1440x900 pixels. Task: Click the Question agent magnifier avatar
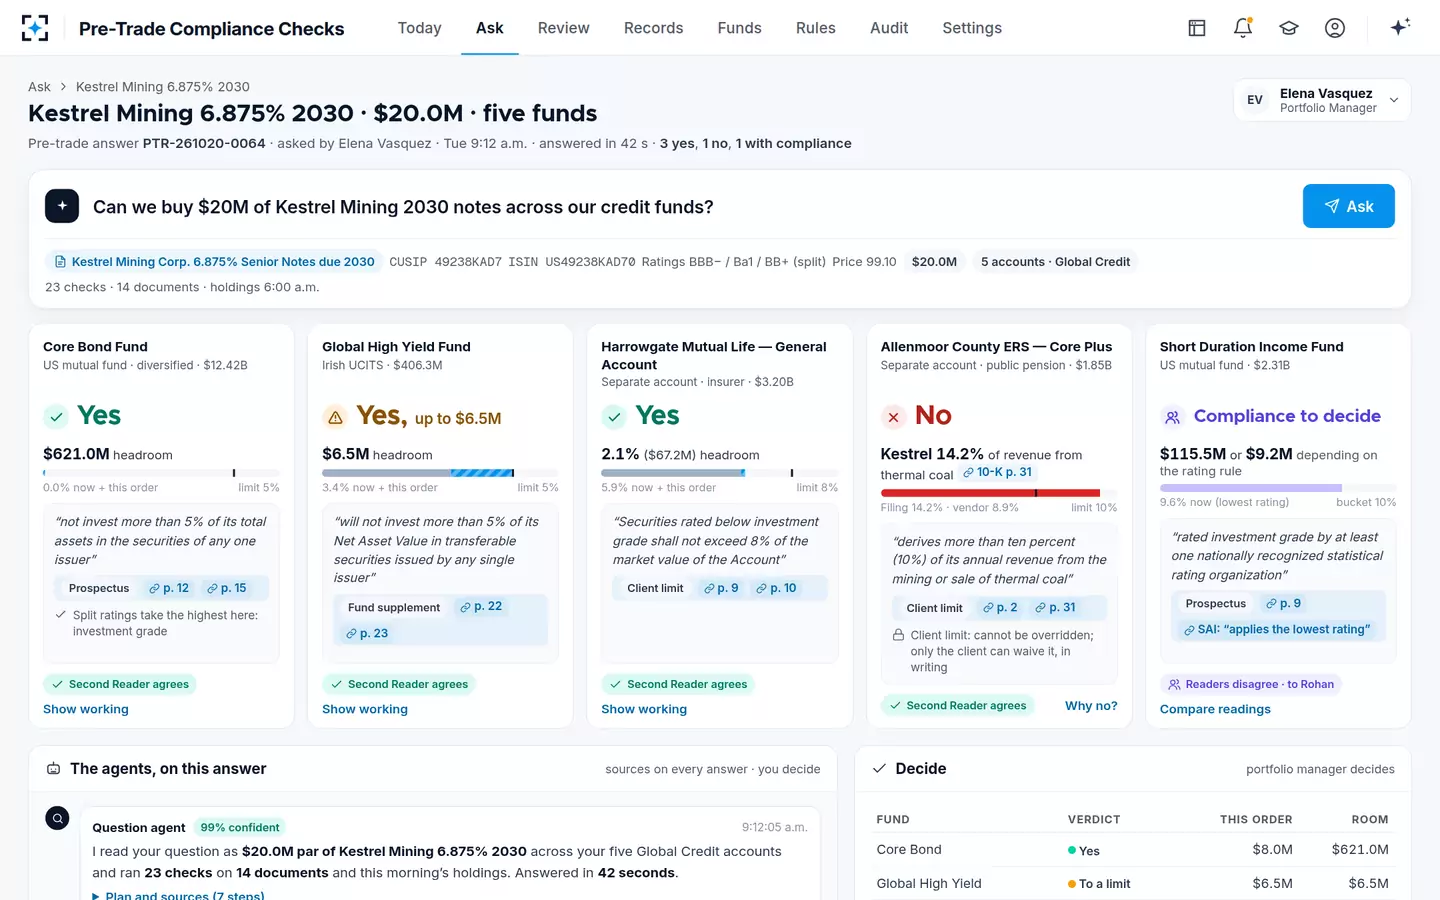coord(58,818)
